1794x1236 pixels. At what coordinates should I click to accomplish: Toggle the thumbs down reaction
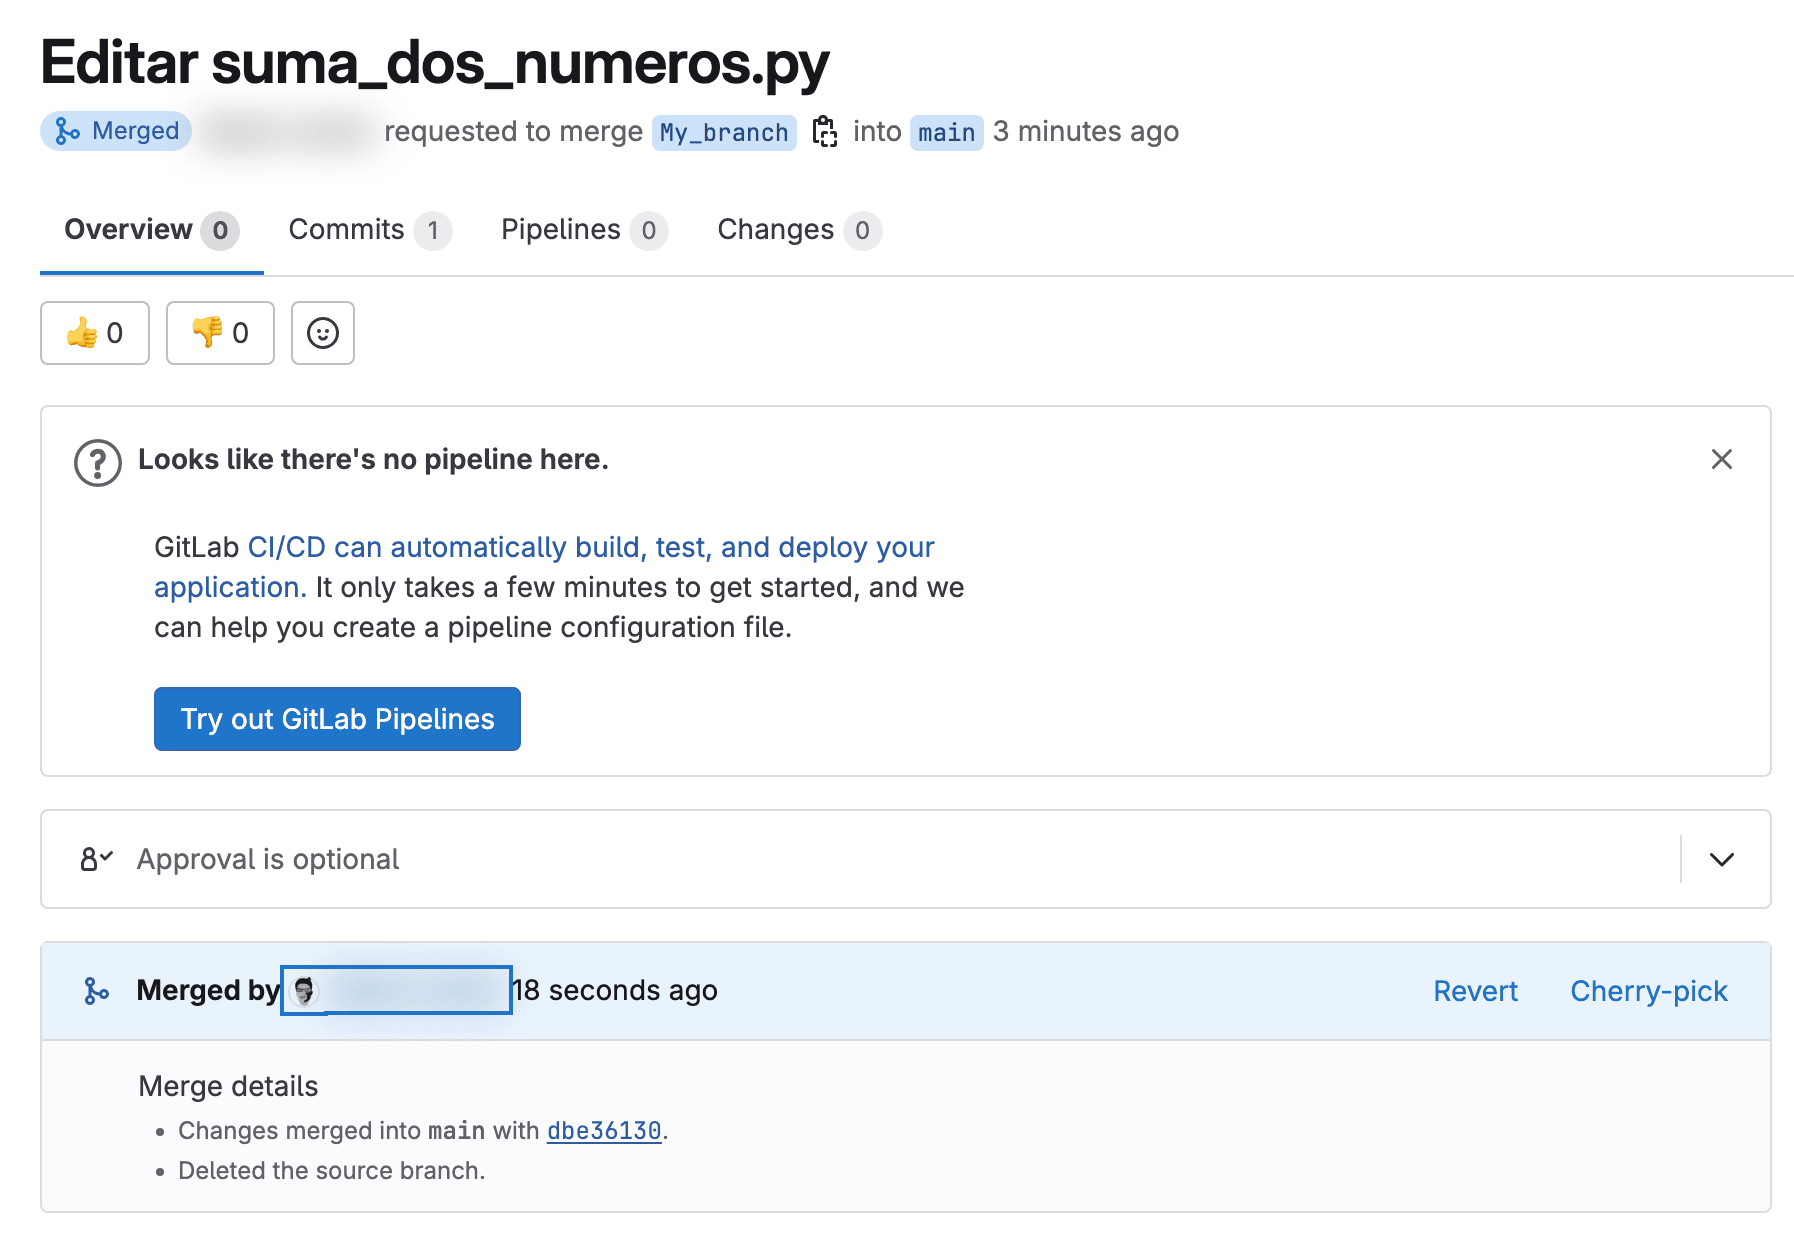point(219,333)
